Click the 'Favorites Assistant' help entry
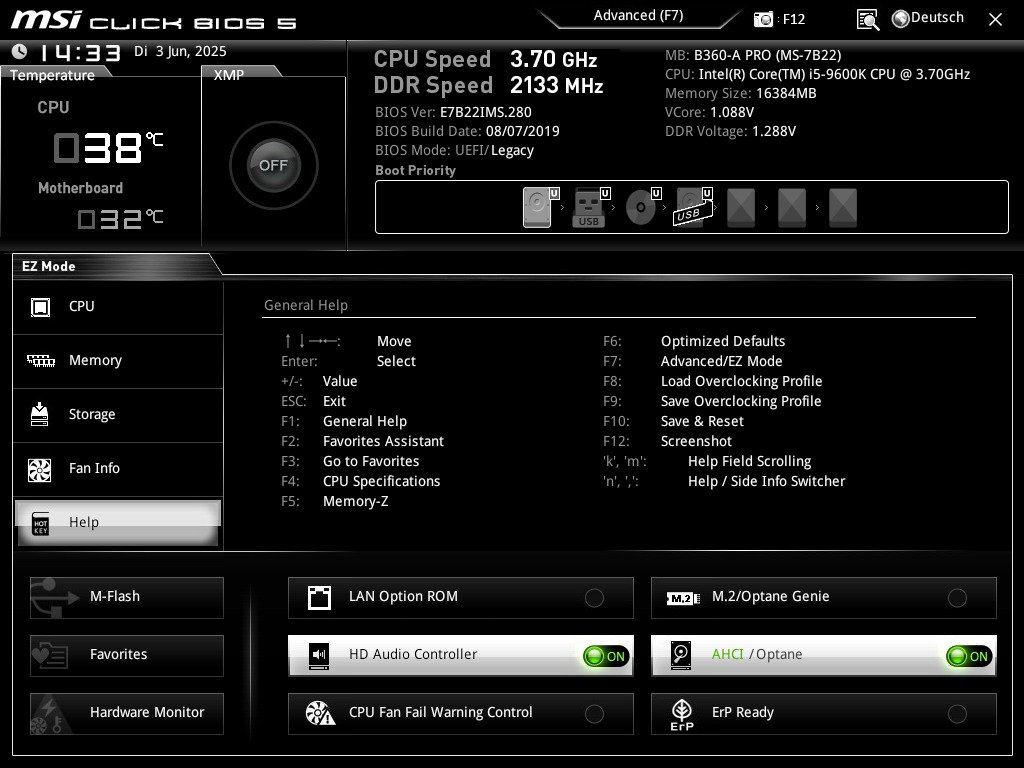This screenshot has width=1024, height=768. click(x=383, y=441)
